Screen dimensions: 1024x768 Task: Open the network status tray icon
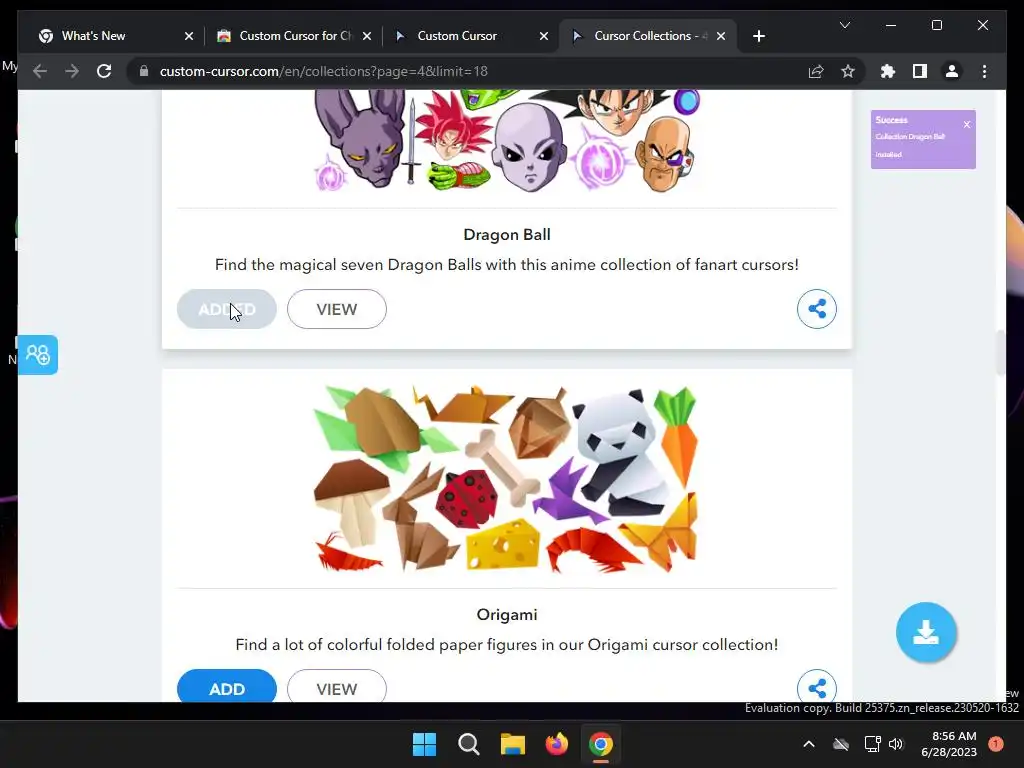coord(872,744)
